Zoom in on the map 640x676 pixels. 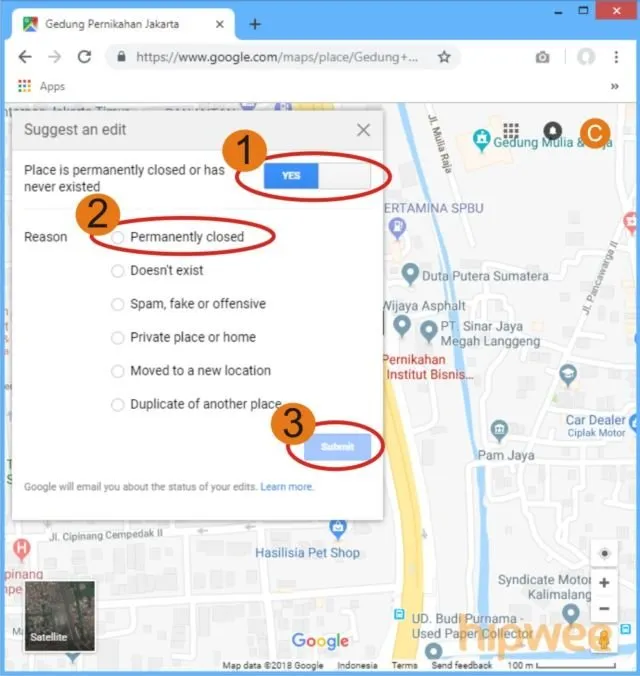(604, 583)
